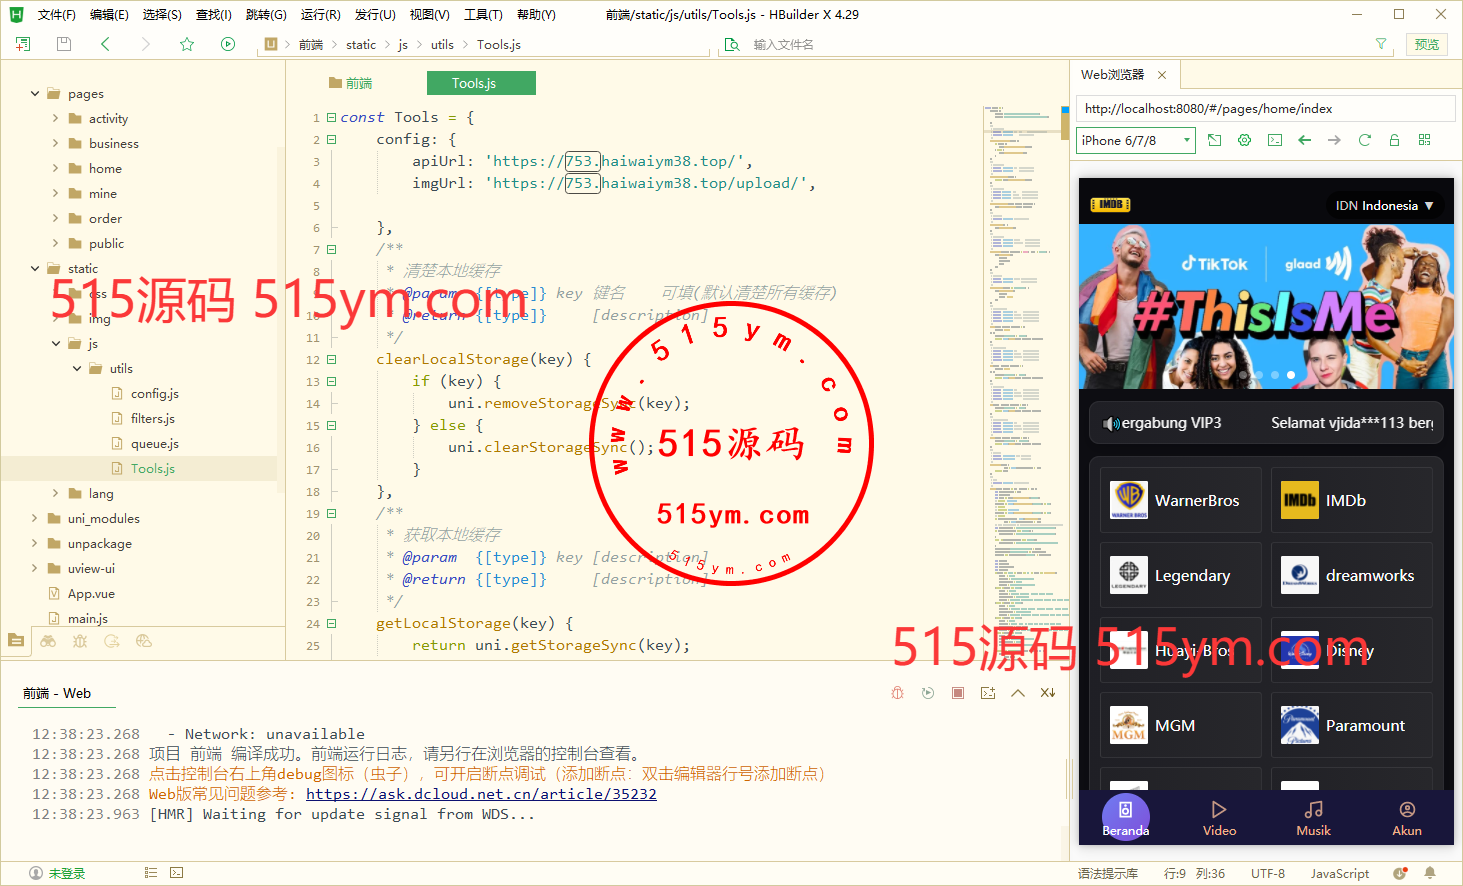Select the IMDb card
Image resolution: width=1463 pixels, height=886 pixels.
pyautogui.click(x=1352, y=500)
